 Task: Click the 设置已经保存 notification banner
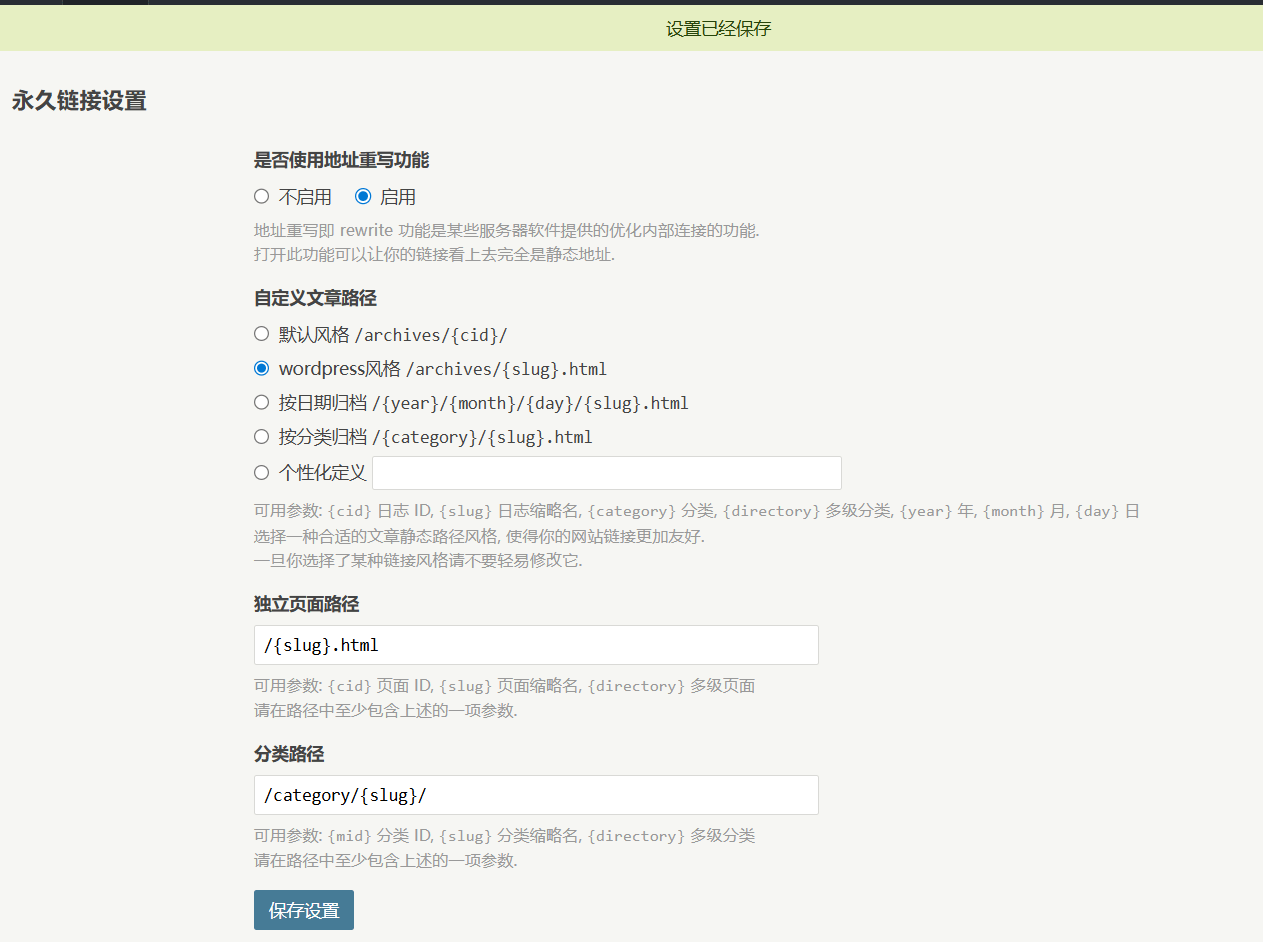[x=718, y=29]
